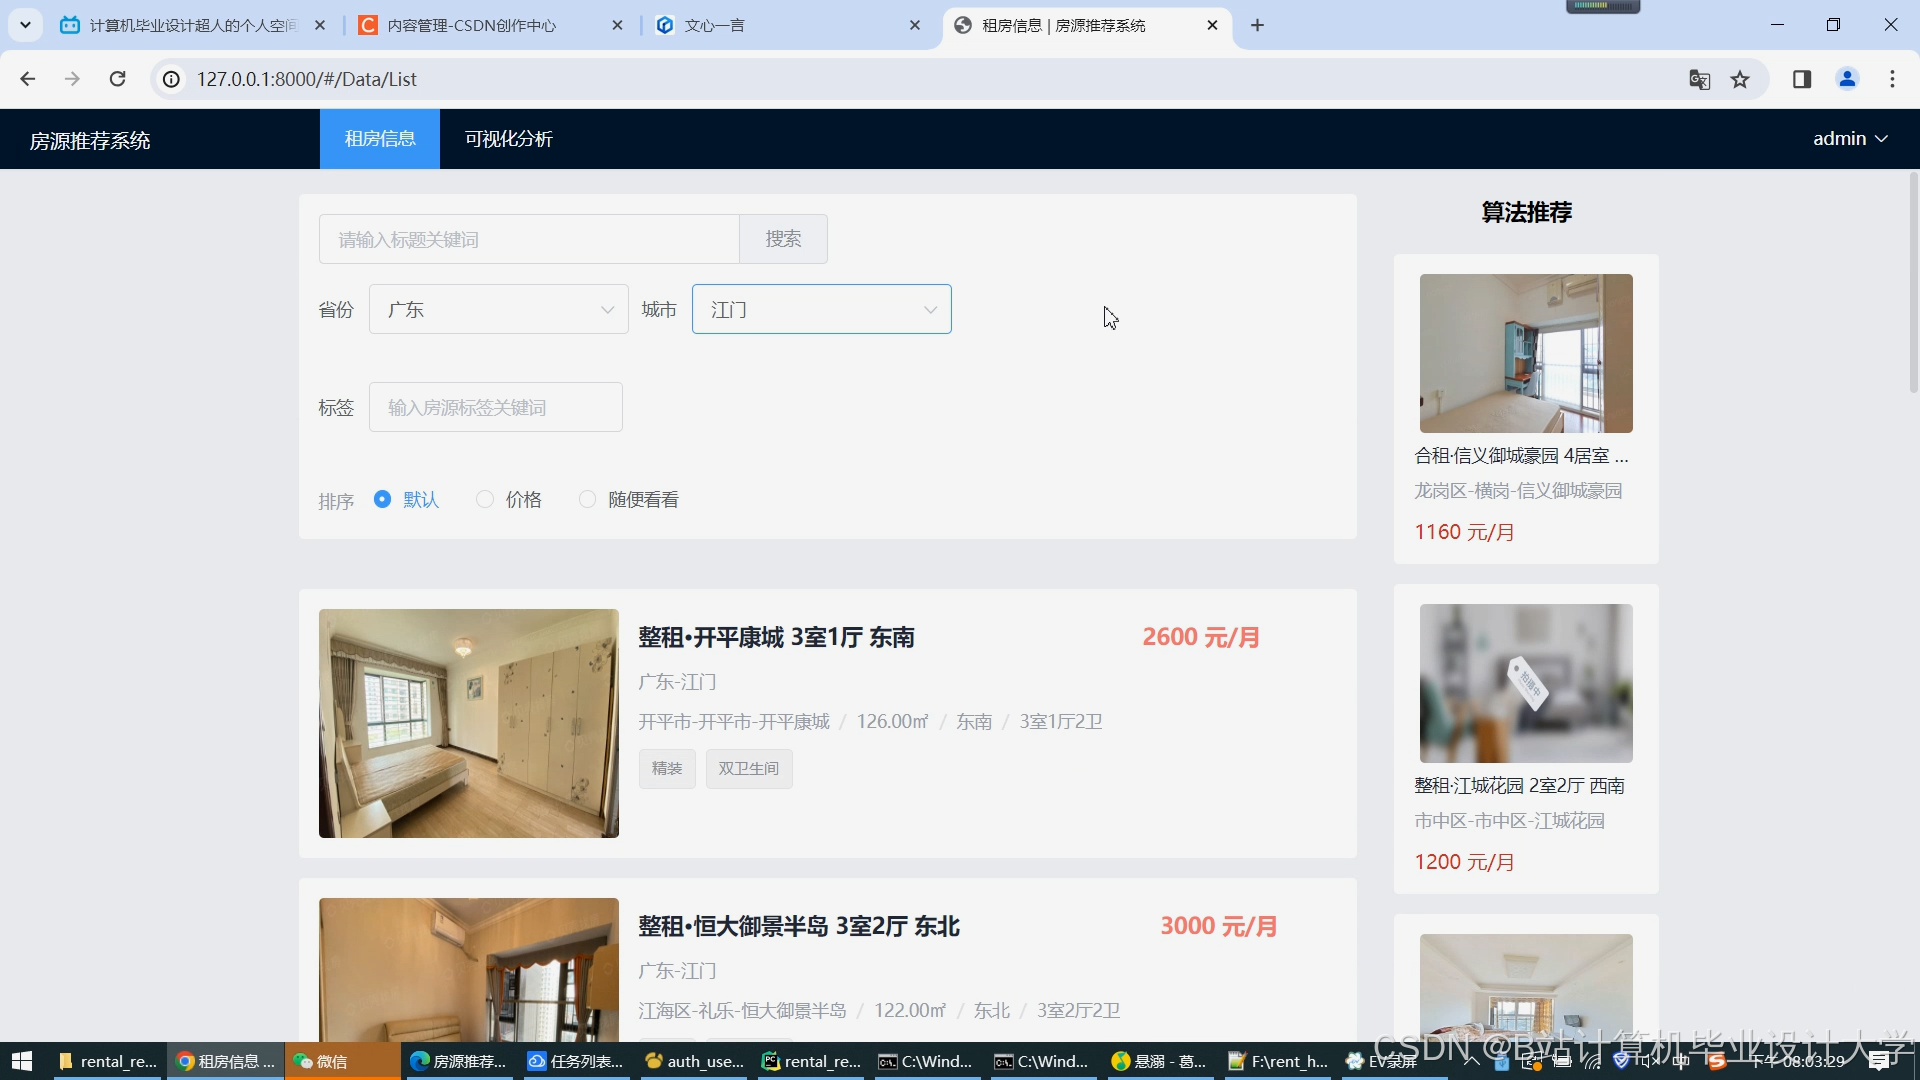
Task: Switch to 可视化分析 navigation tab
Action: click(508, 139)
